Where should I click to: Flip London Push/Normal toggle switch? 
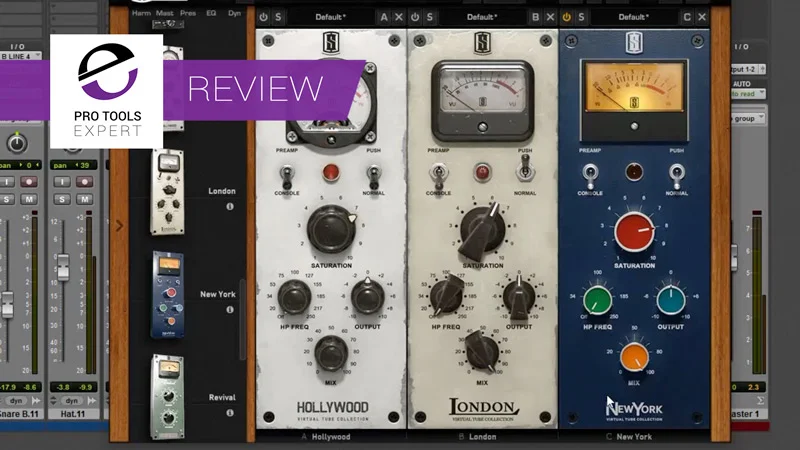[524, 168]
